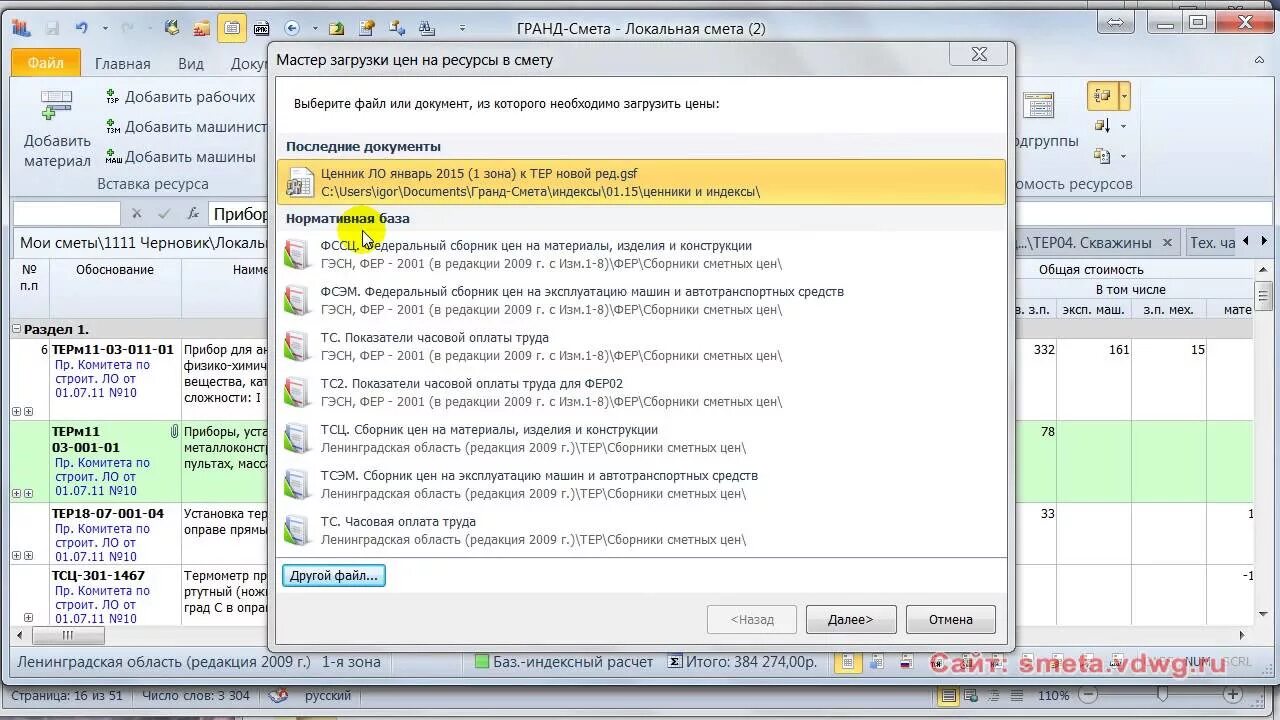This screenshot has height=720, width=1280.
Task: Click the blue Back navigation arrow icon
Action: (x=292, y=28)
